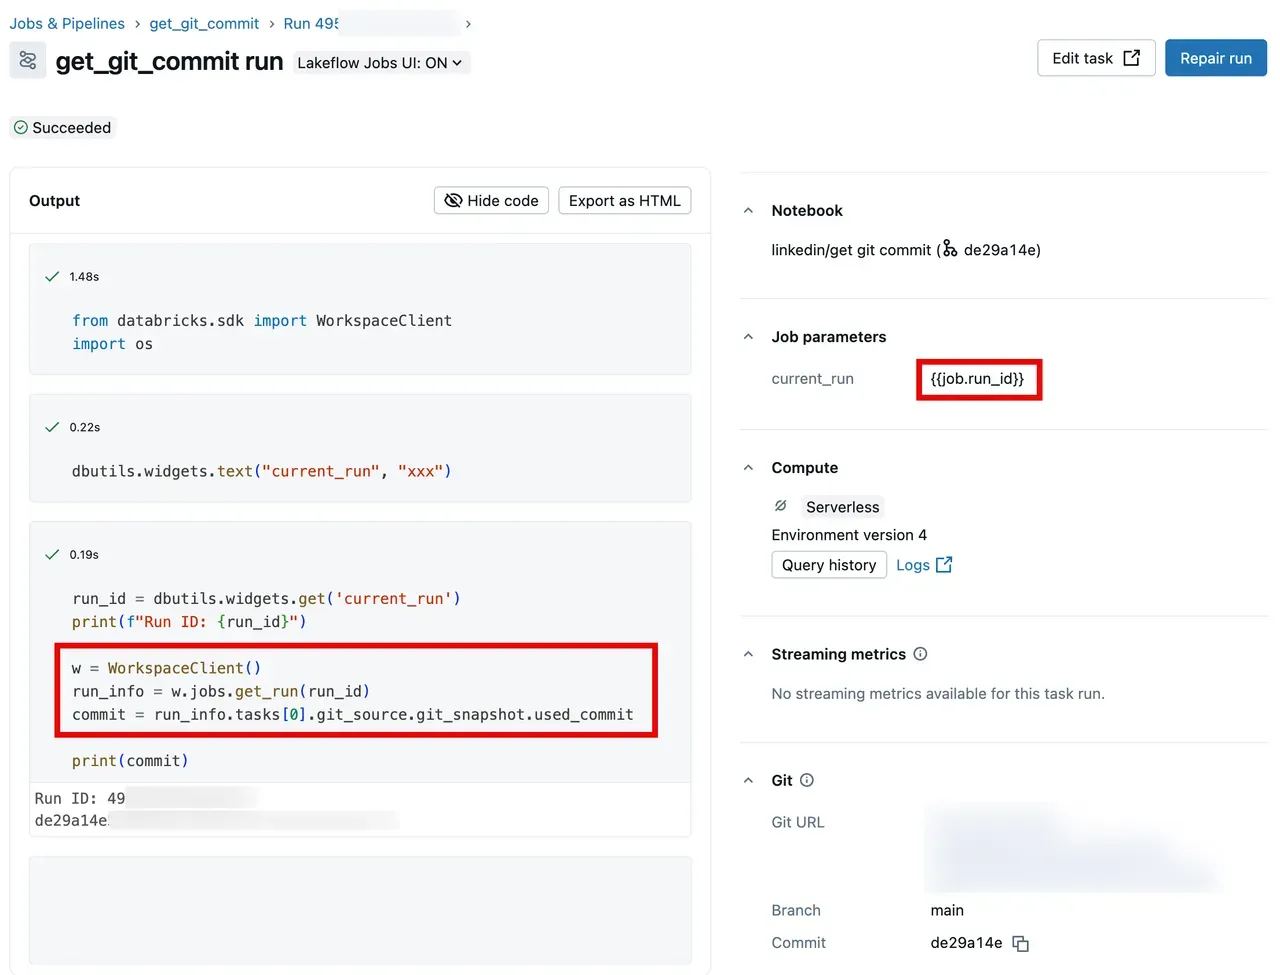Click the serverless compute icon
The image size is (1280, 975).
pyautogui.click(x=781, y=506)
